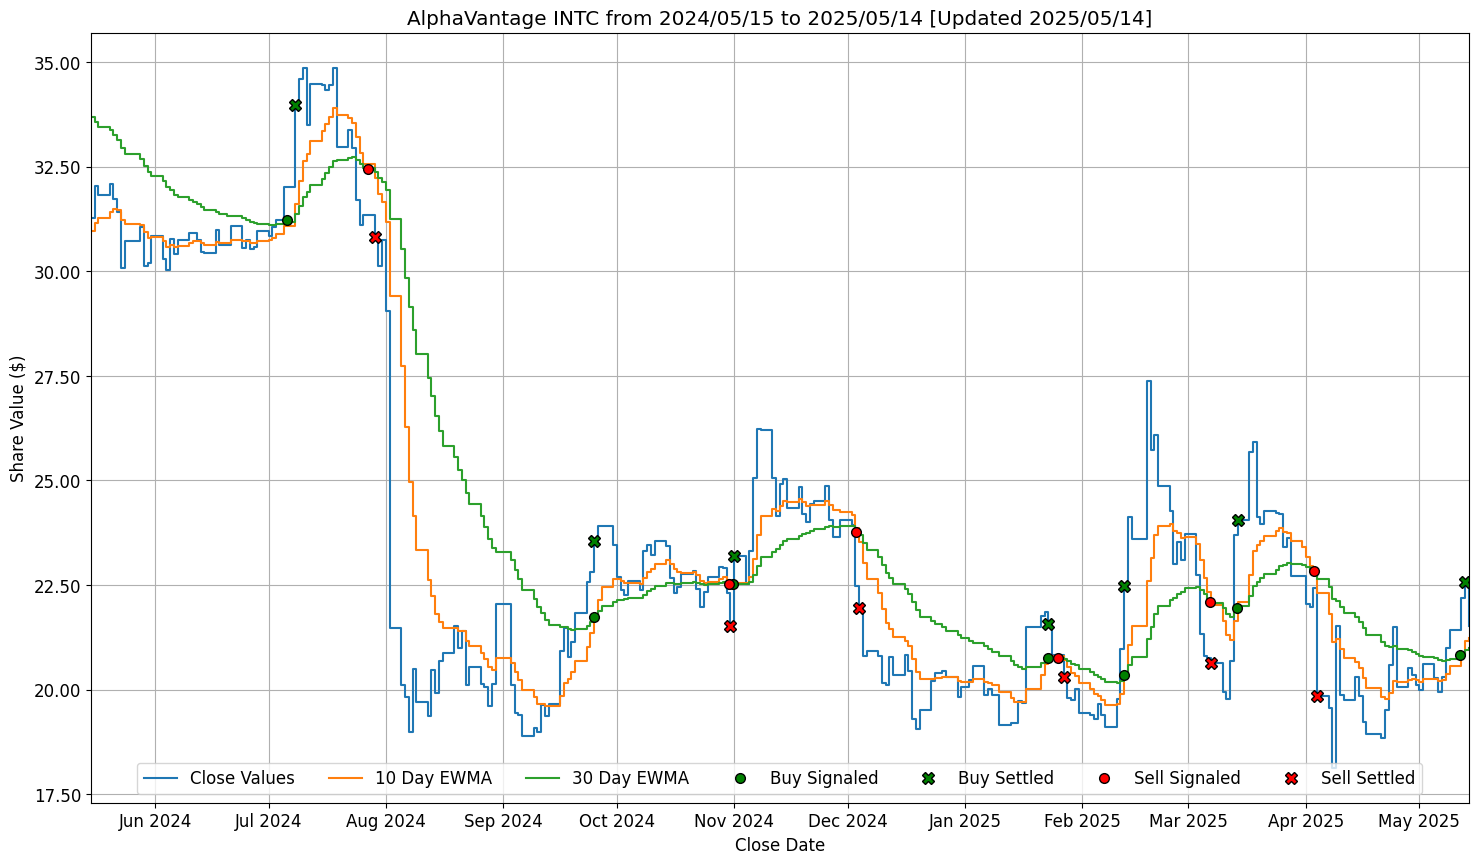Click the Dec 2024 x-axis label
Viewport: 1478px width, 864px height.
[x=849, y=822]
